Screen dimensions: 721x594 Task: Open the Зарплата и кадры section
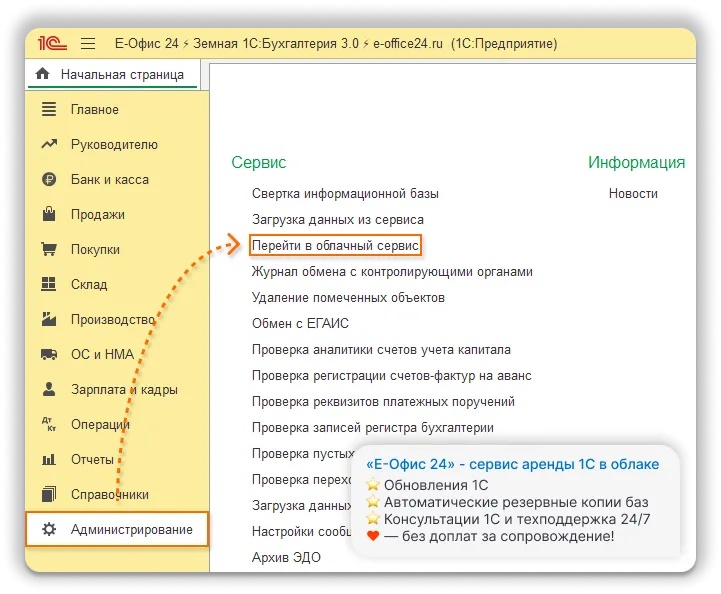pos(124,390)
